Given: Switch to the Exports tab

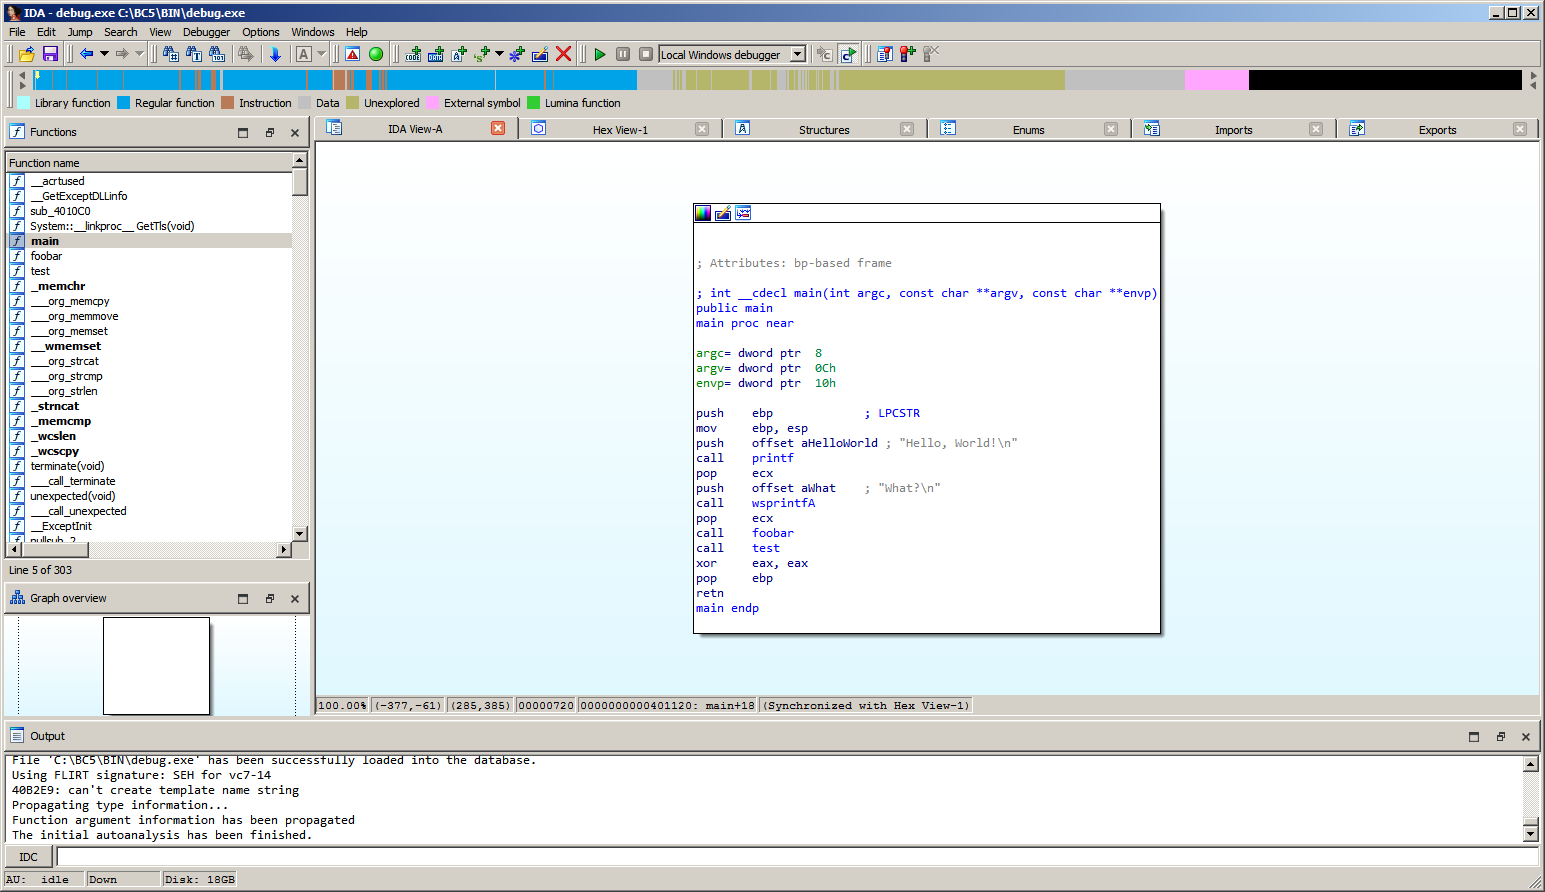Looking at the screenshot, I should click(x=1438, y=130).
